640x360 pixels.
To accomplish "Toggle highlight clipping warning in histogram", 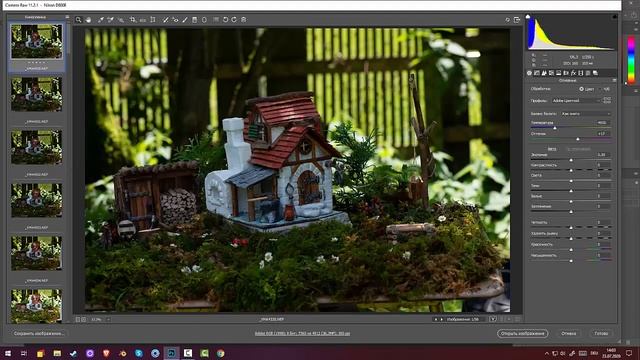I will 614,17.
